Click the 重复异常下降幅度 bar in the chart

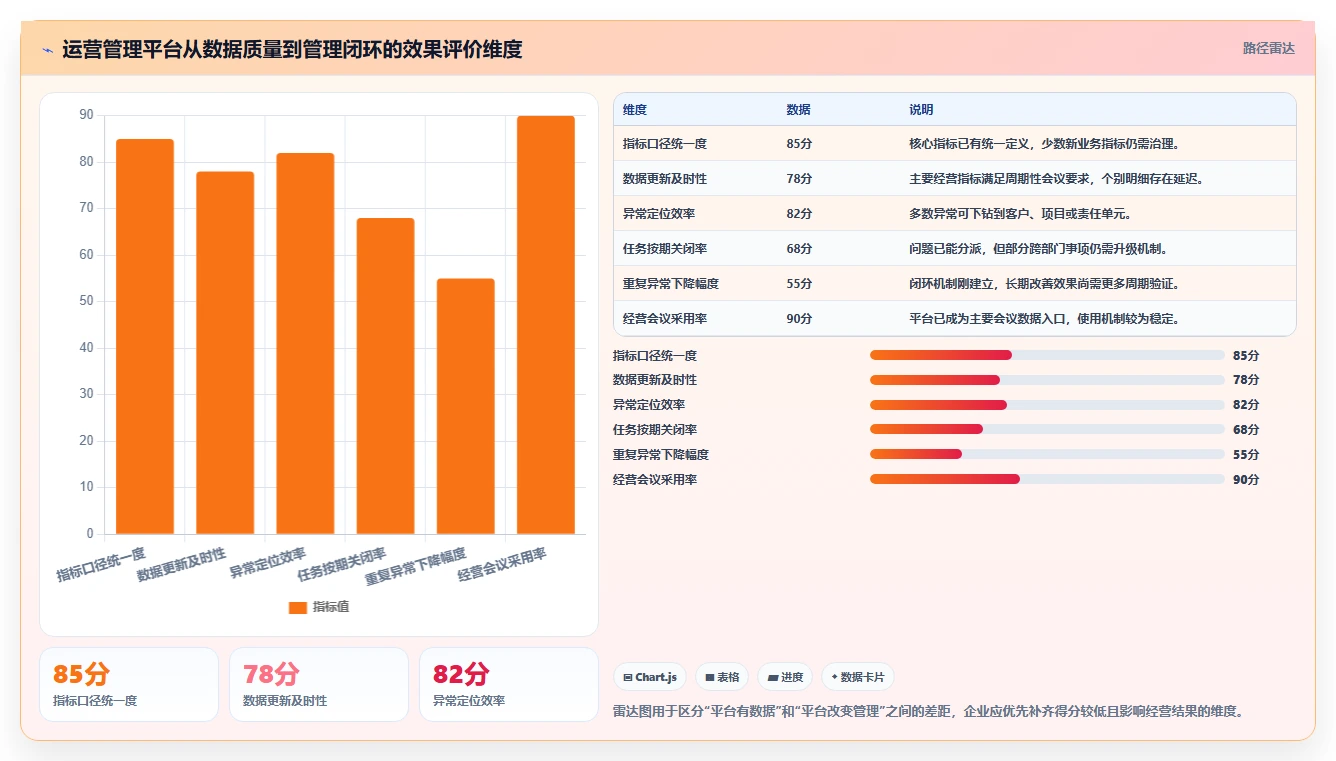tap(465, 406)
